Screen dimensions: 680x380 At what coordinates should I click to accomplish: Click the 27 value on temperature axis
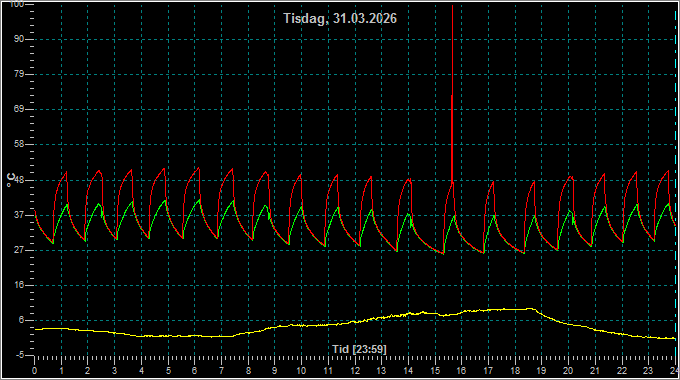click(19, 250)
